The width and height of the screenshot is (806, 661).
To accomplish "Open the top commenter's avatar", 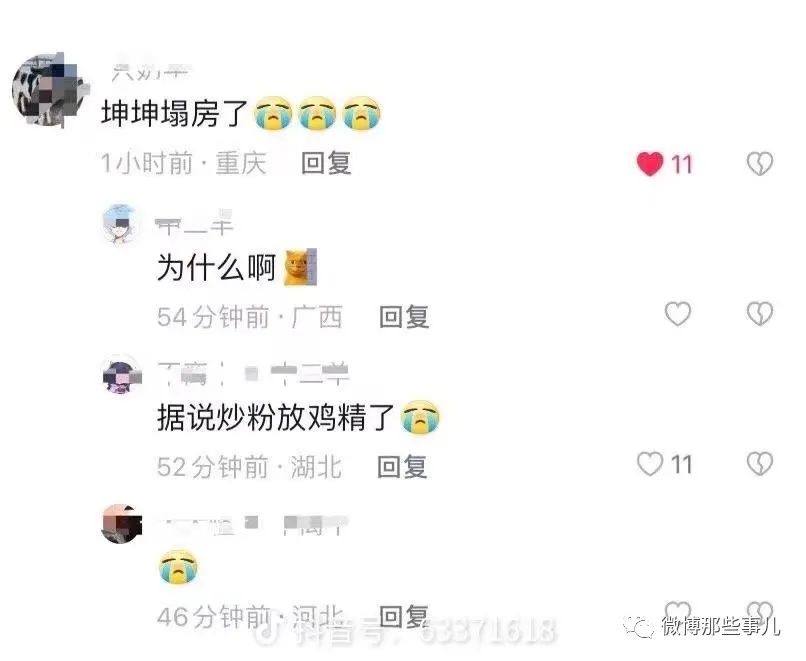I will click(49, 90).
